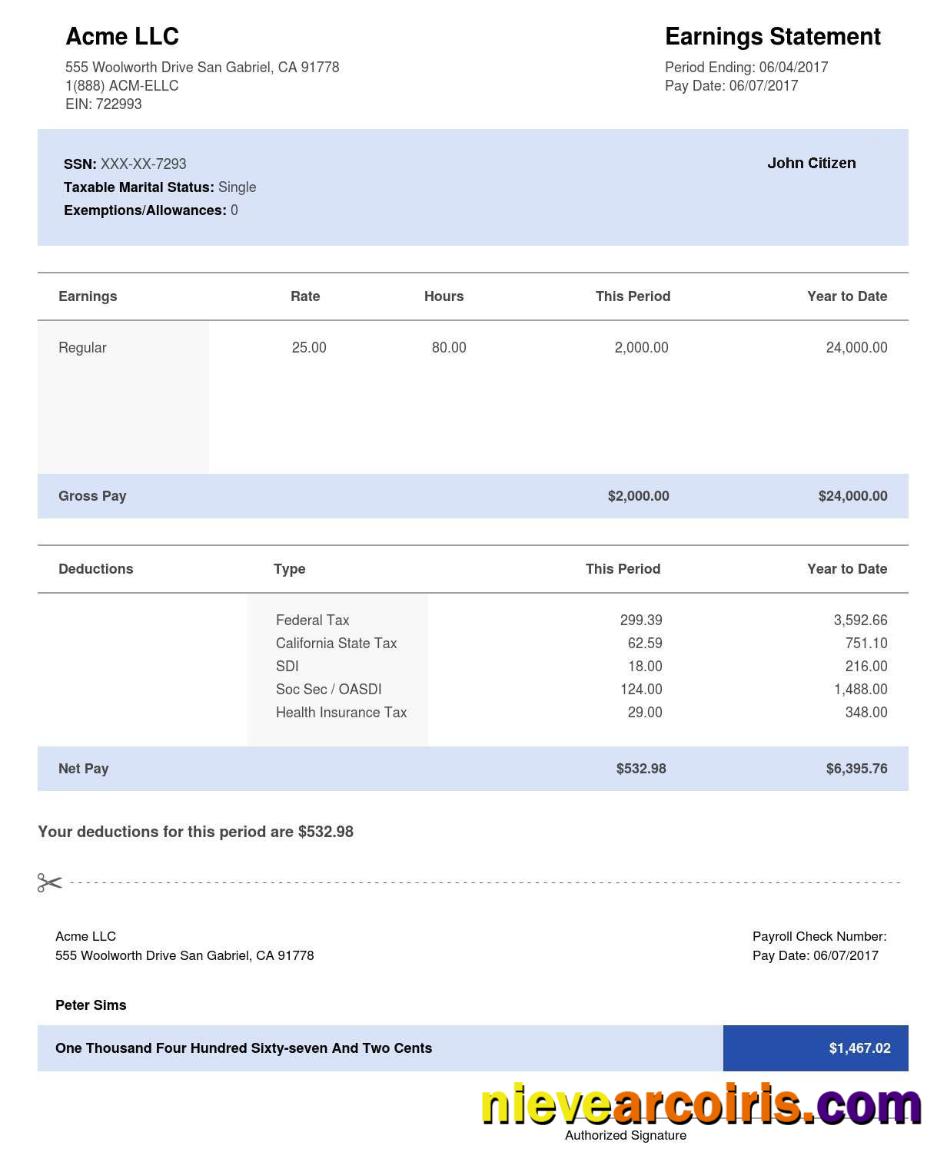Click the Authorized Signature label
This screenshot has width=947, height=1165.
[625, 1135]
